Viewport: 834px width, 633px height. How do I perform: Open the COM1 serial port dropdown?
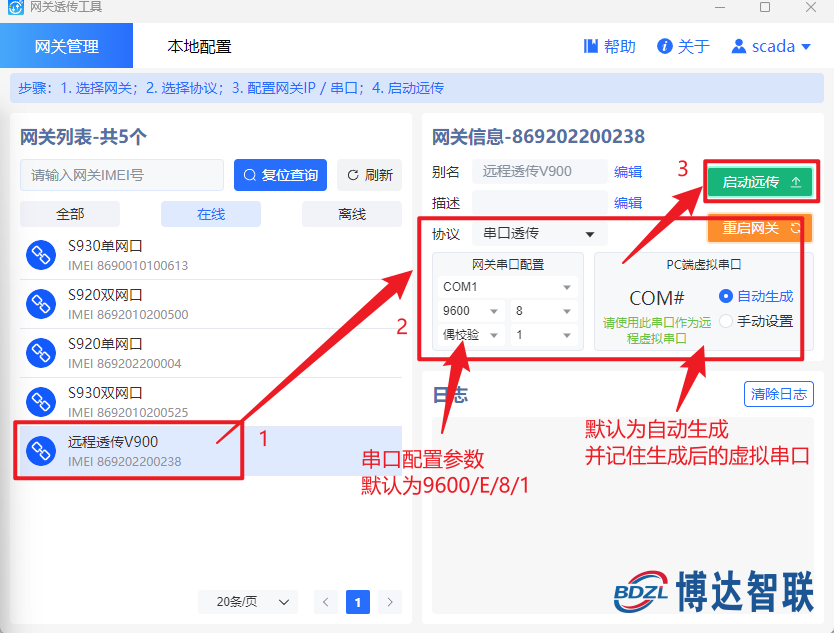coord(507,287)
